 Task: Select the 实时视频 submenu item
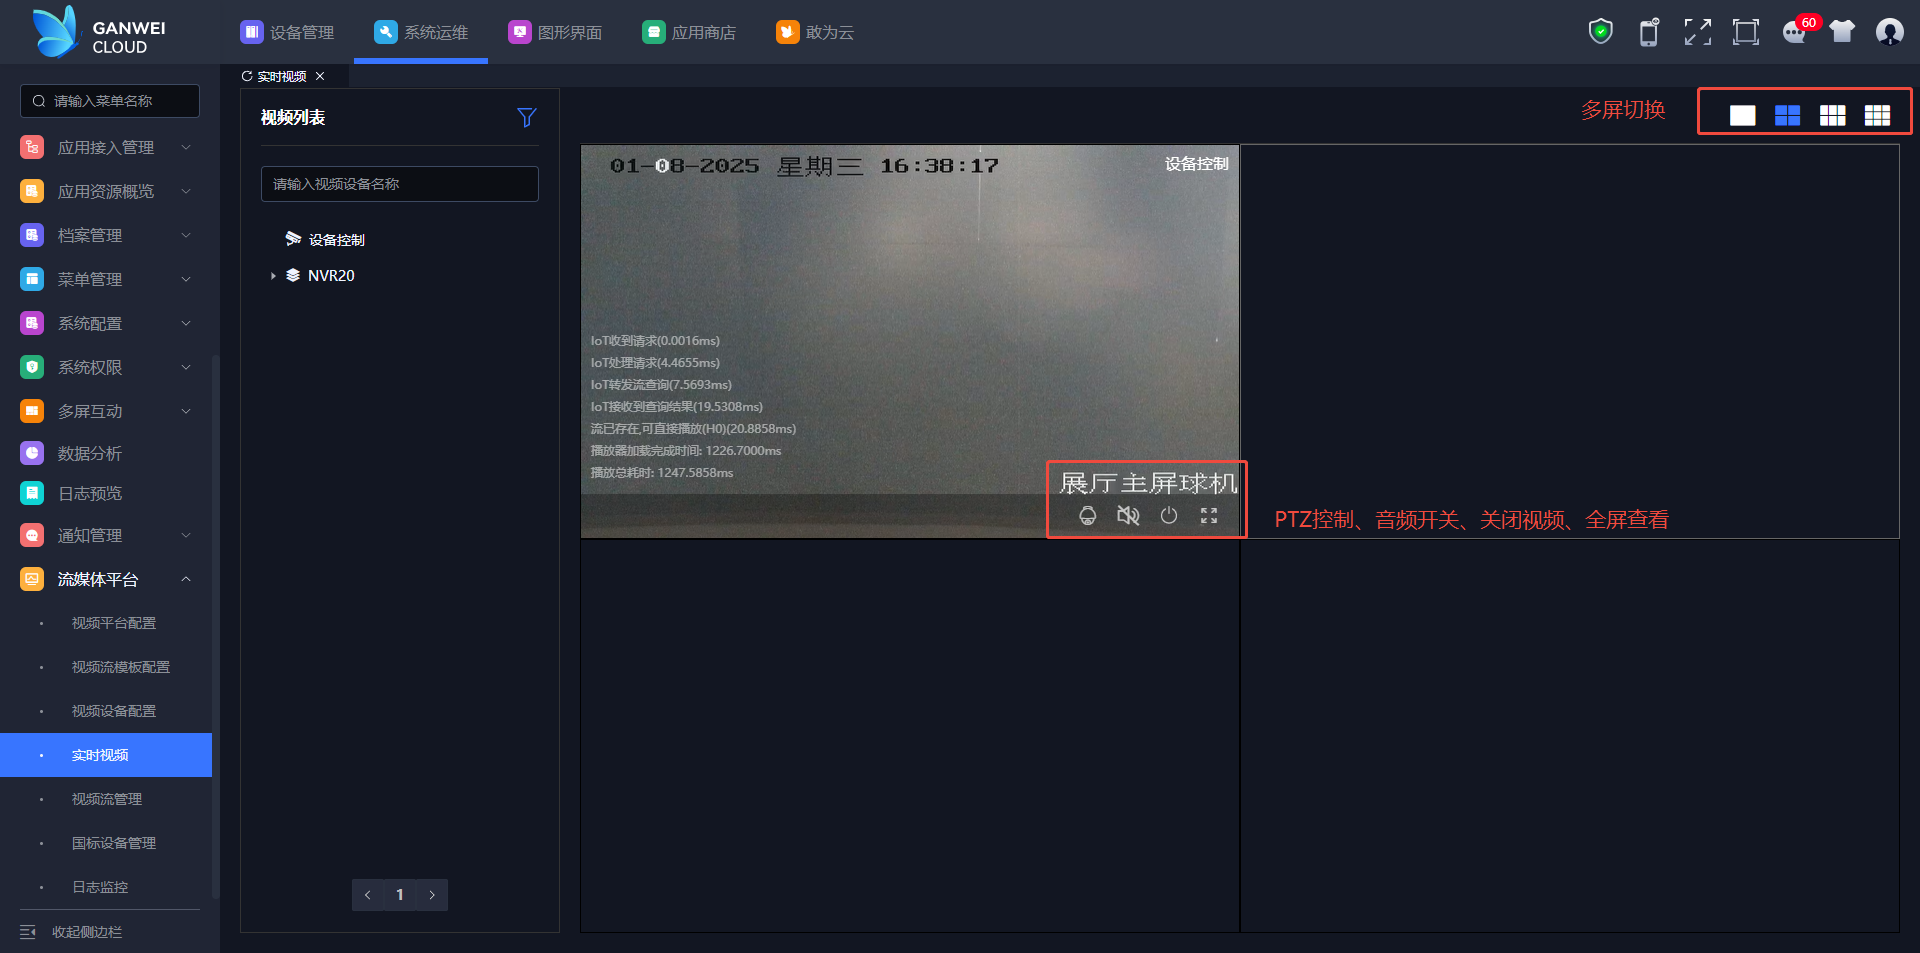tap(106, 755)
